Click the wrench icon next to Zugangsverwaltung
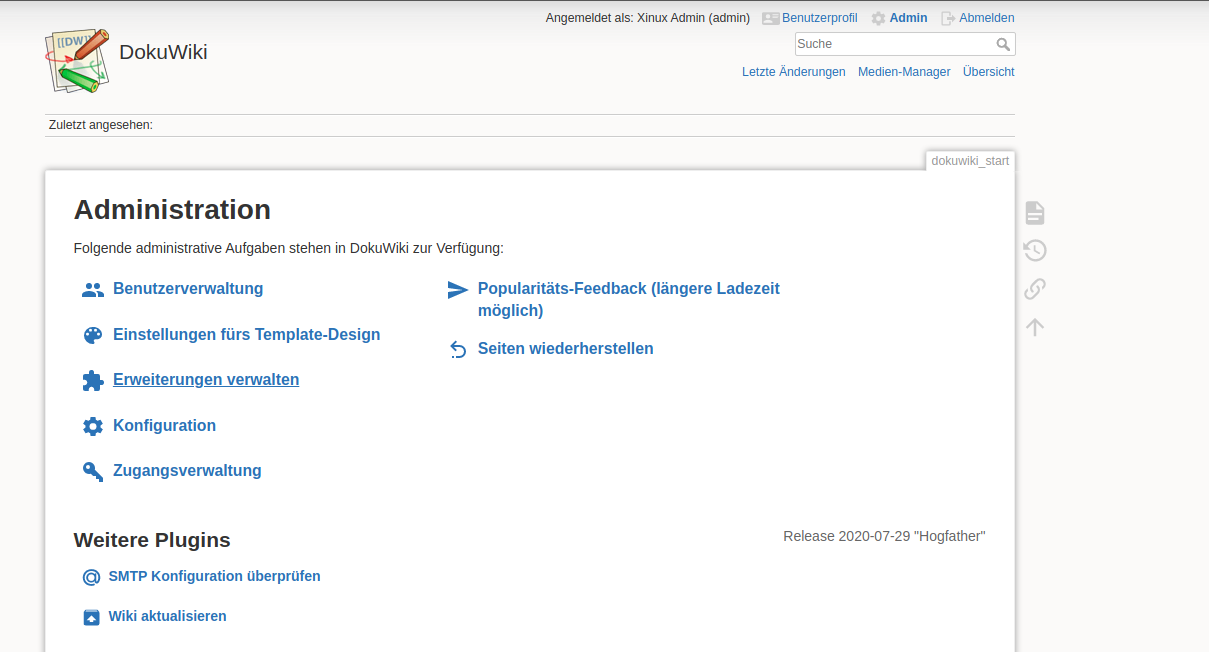1209x652 pixels. click(x=92, y=470)
